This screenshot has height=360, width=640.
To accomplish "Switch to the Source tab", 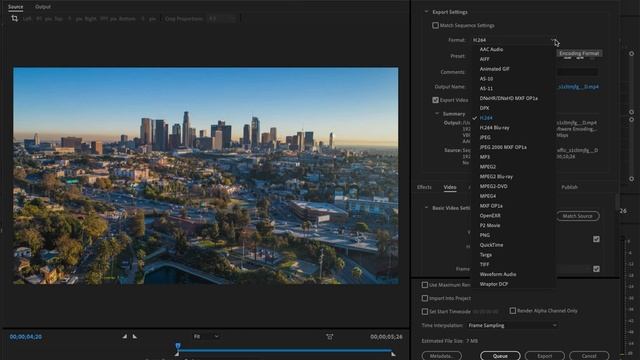I will 16,7.
